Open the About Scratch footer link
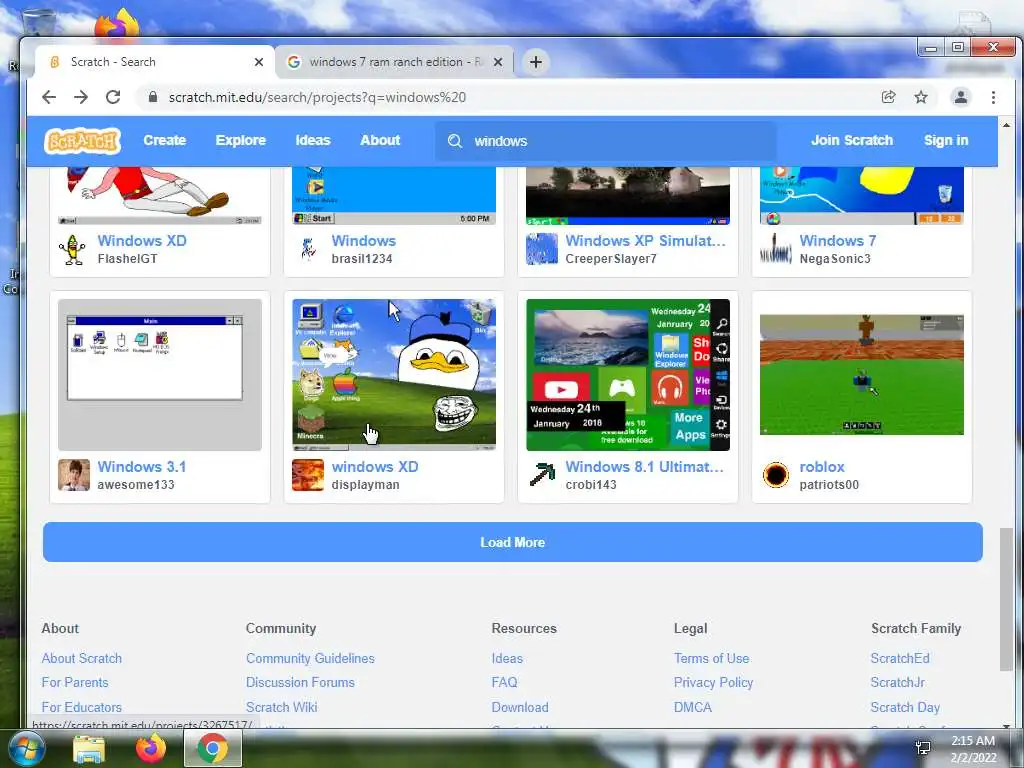The image size is (1024, 768). point(82,658)
